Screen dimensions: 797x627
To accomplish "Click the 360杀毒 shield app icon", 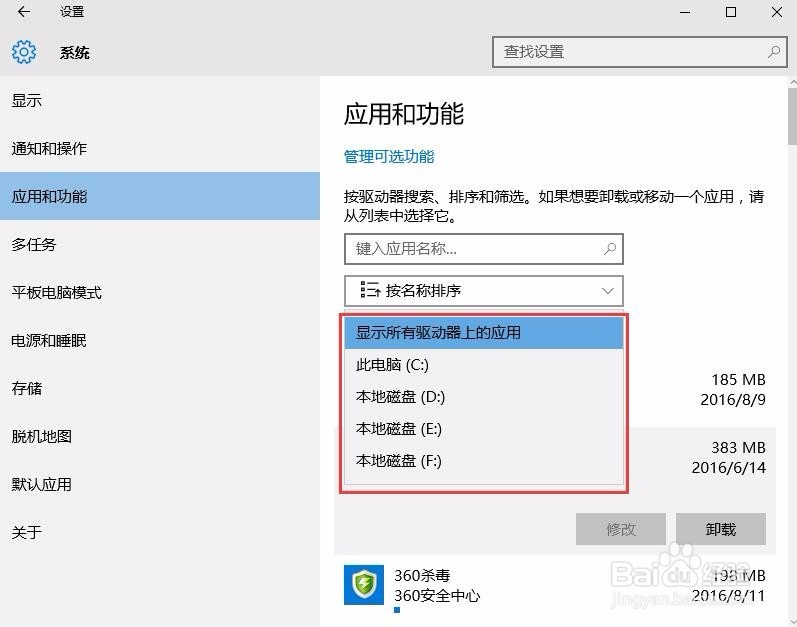I will click(363, 584).
